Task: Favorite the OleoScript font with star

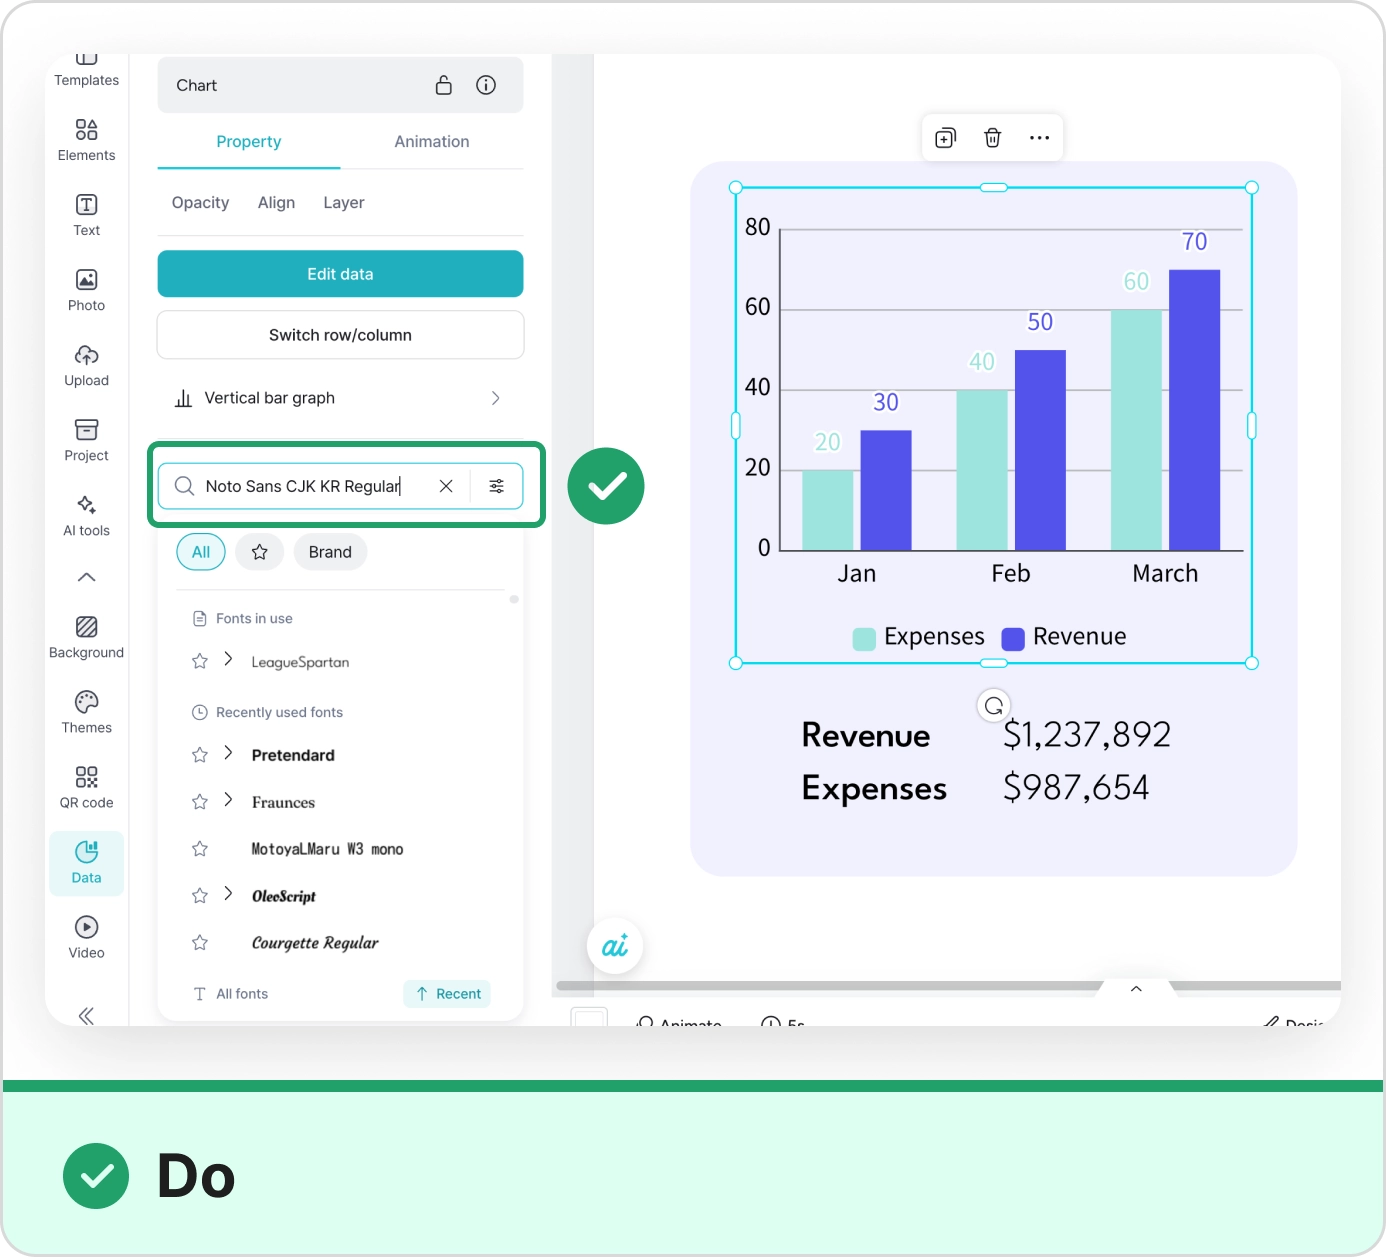Action: [200, 896]
